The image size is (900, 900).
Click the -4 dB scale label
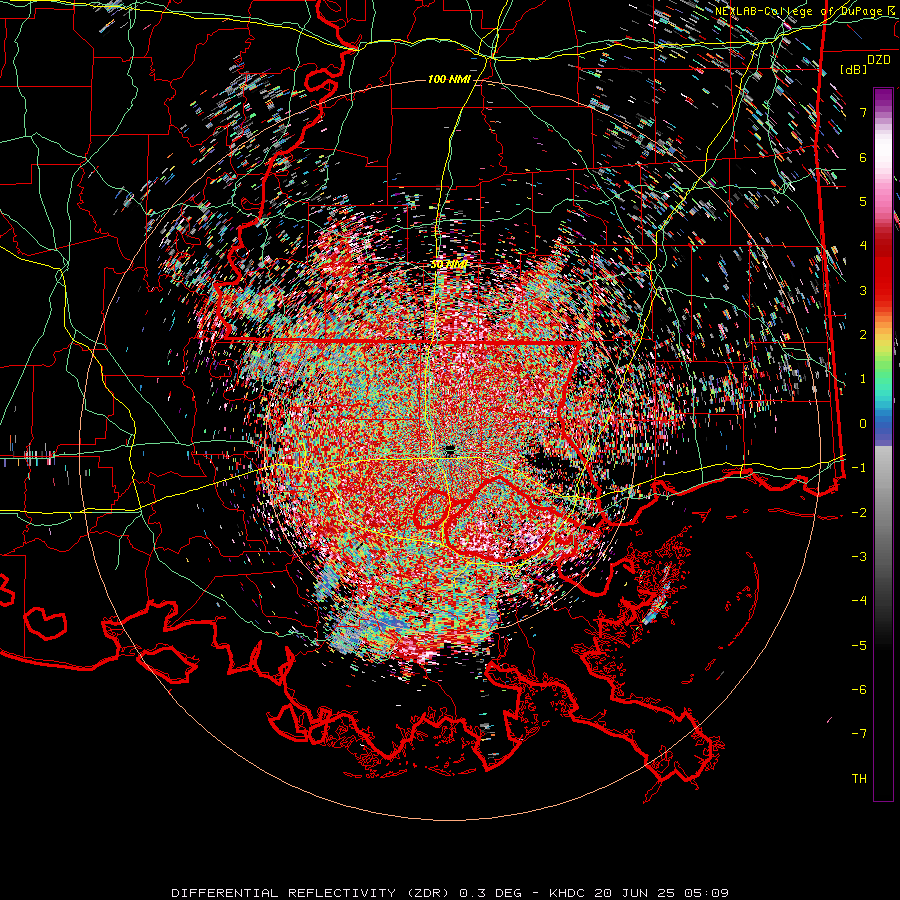click(859, 601)
